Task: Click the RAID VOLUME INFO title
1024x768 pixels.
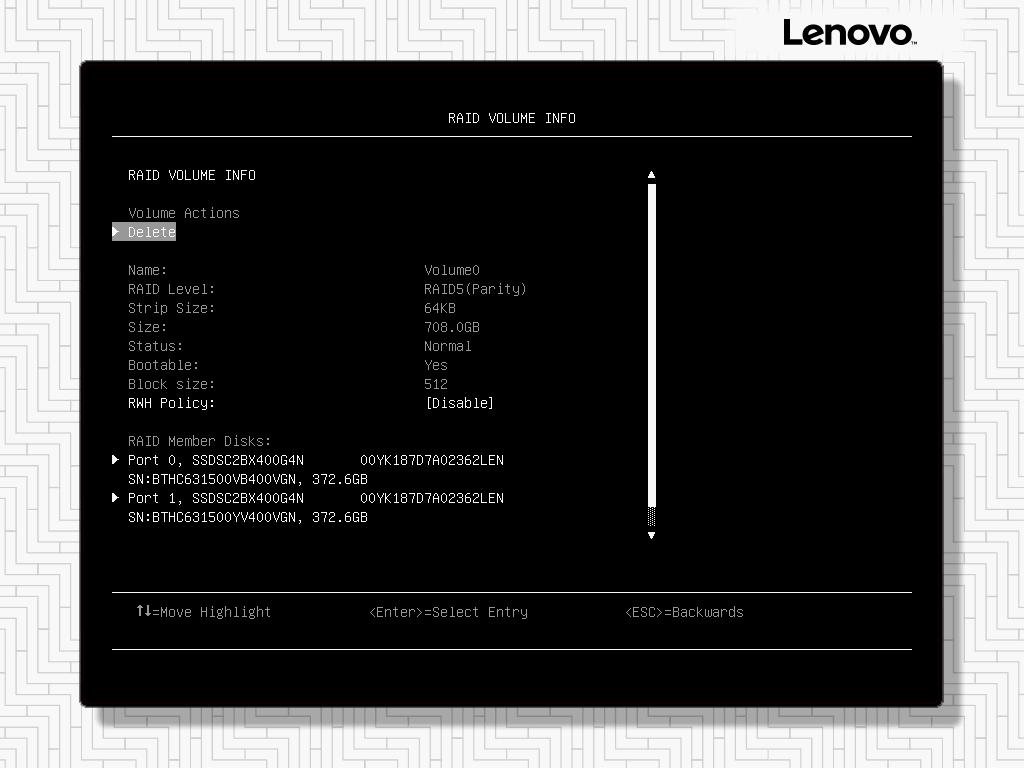Action: (x=511, y=117)
